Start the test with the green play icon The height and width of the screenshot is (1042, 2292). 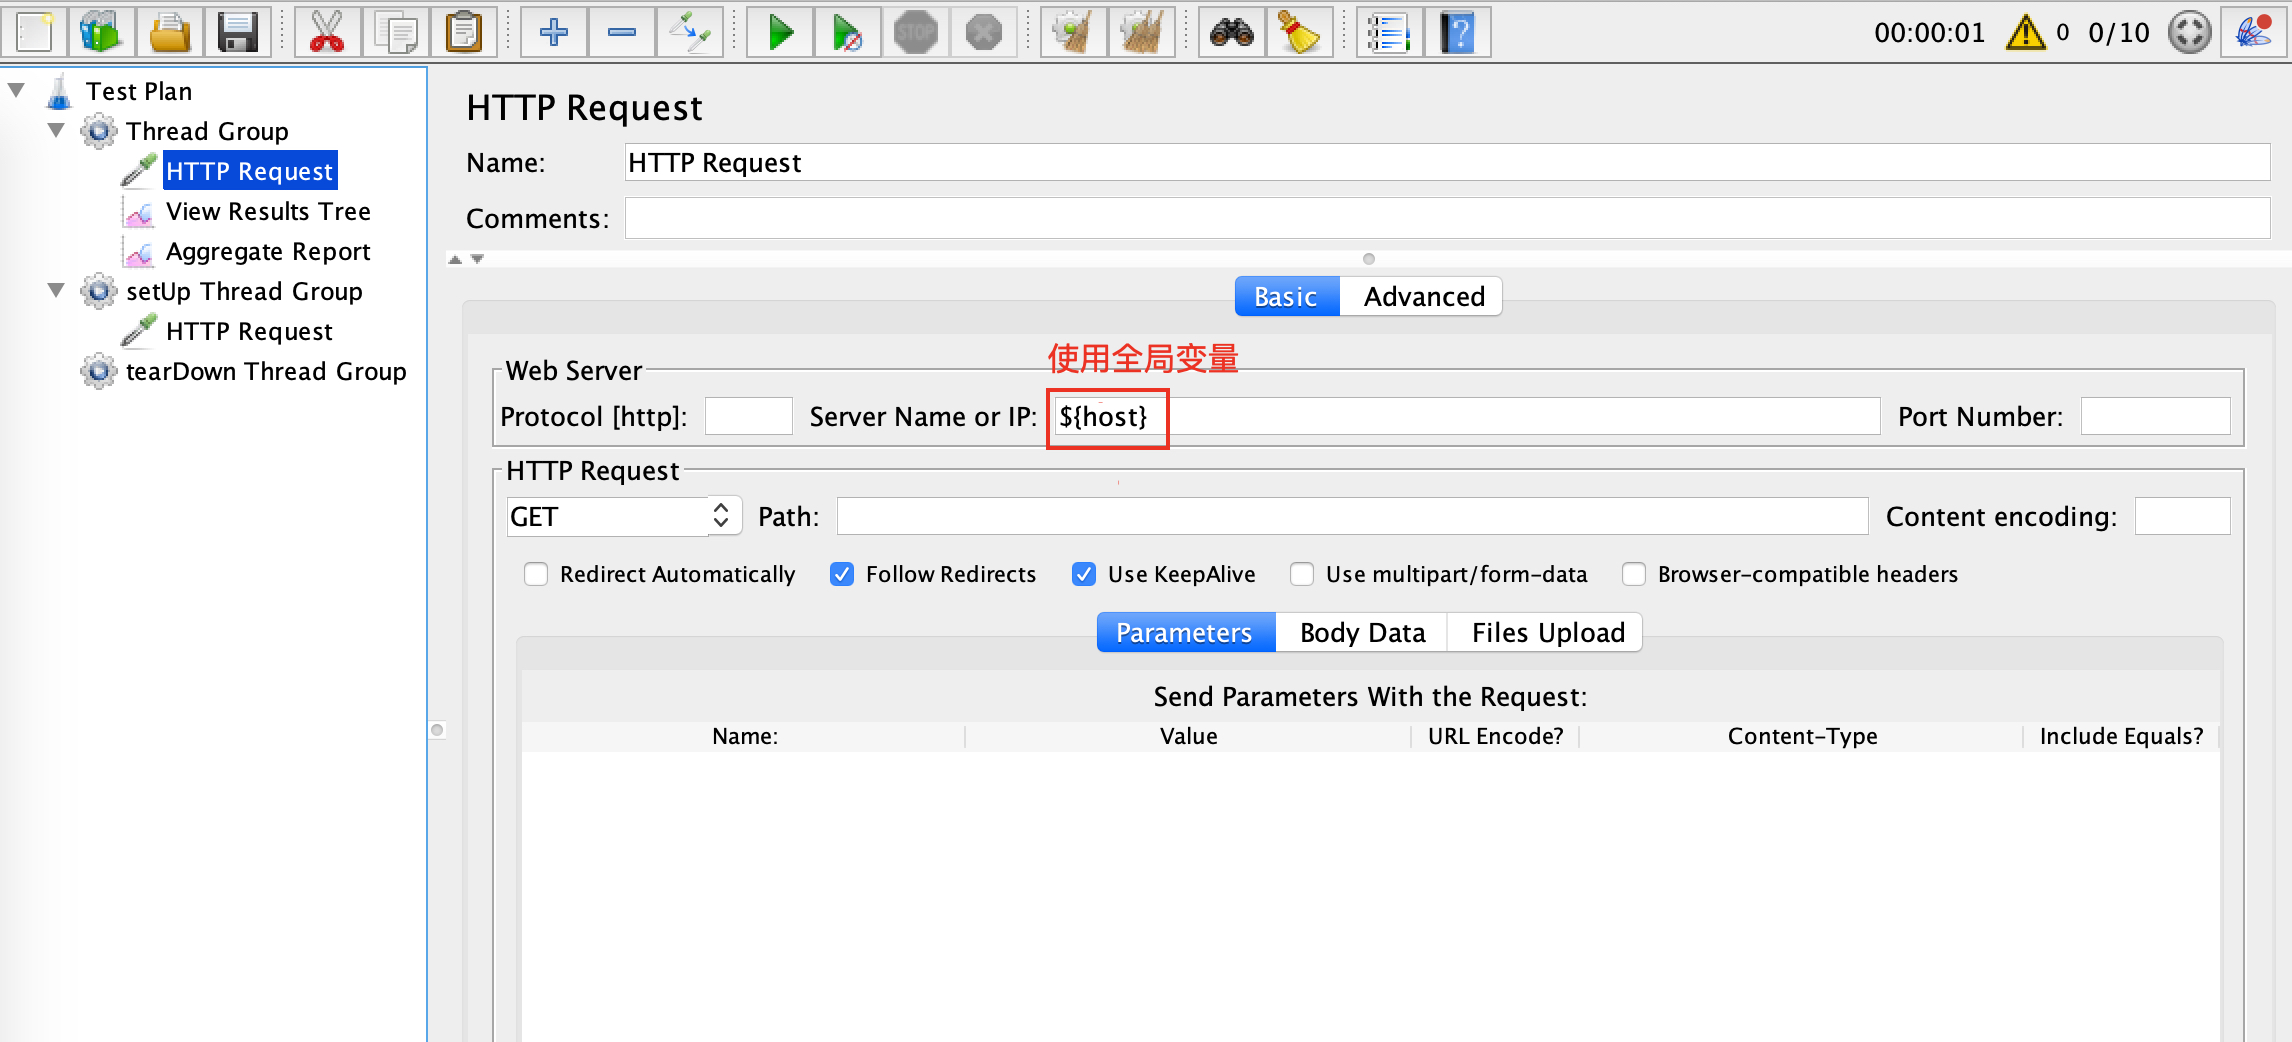coord(780,32)
